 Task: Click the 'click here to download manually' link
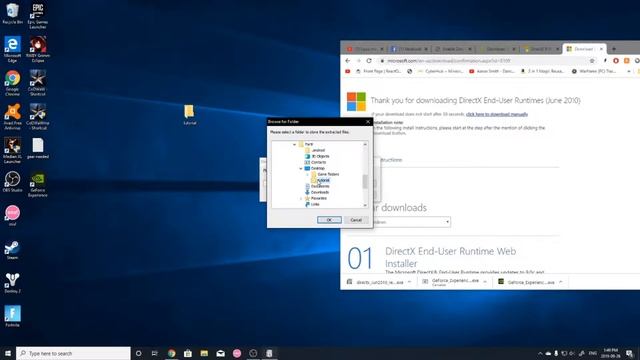click(x=497, y=114)
